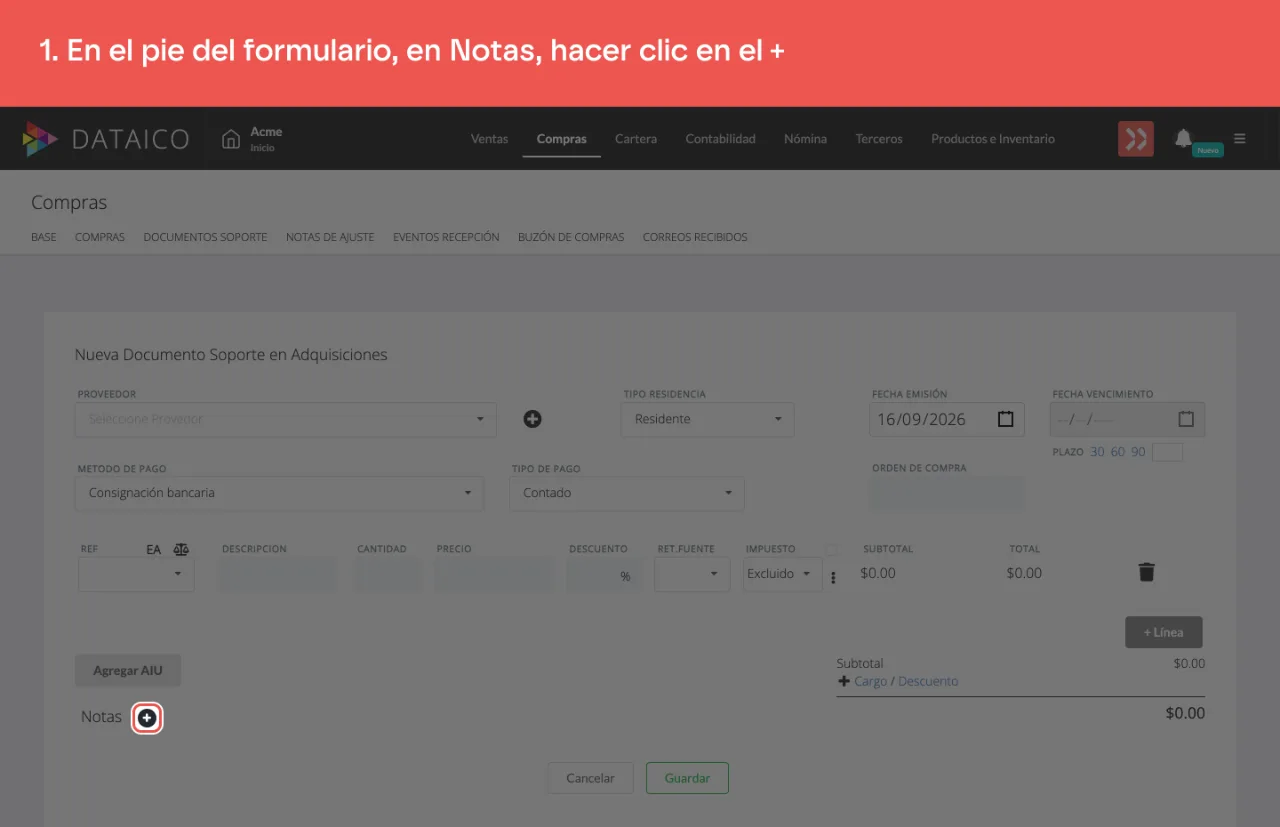The height and width of the screenshot is (827, 1280).
Task: Open the three-dot options next to Impuesto
Action: (x=833, y=578)
